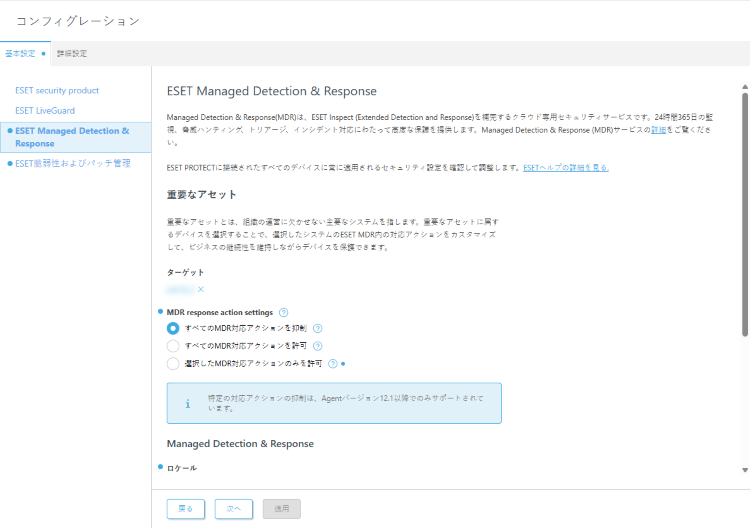Switch to the 詳細設定 tab

[72, 53]
